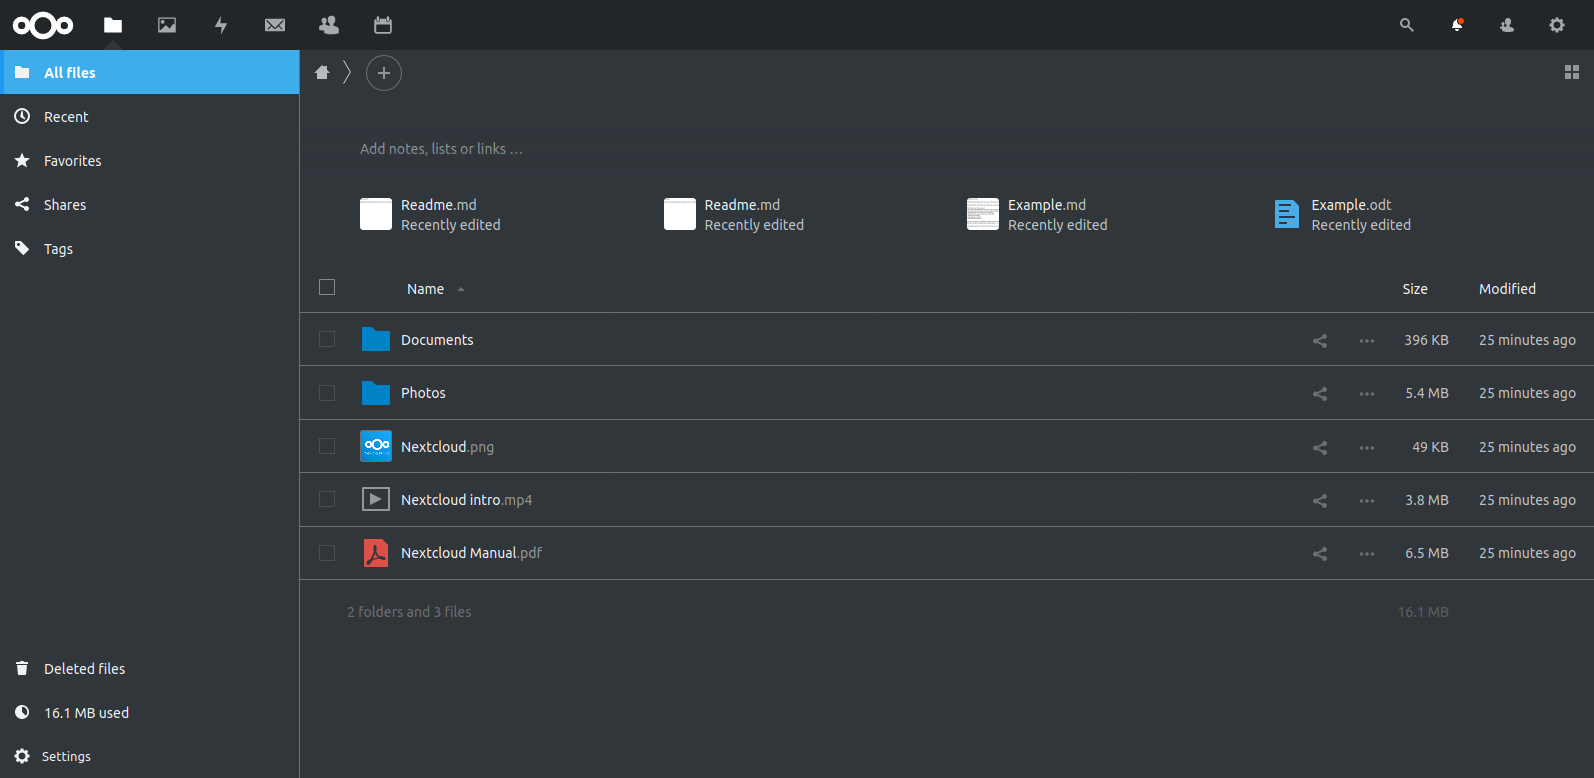Image resolution: width=1594 pixels, height=778 pixels.
Task: Open the Documents folder
Action: pos(437,340)
